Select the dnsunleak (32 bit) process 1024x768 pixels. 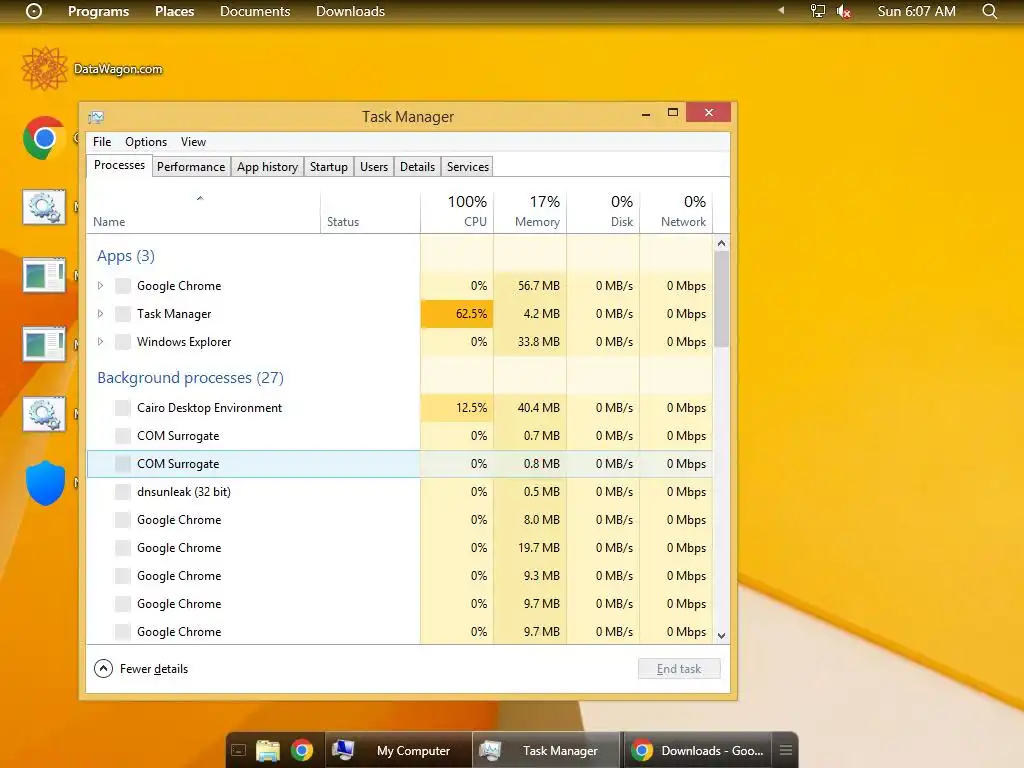[x=400, y=492]
